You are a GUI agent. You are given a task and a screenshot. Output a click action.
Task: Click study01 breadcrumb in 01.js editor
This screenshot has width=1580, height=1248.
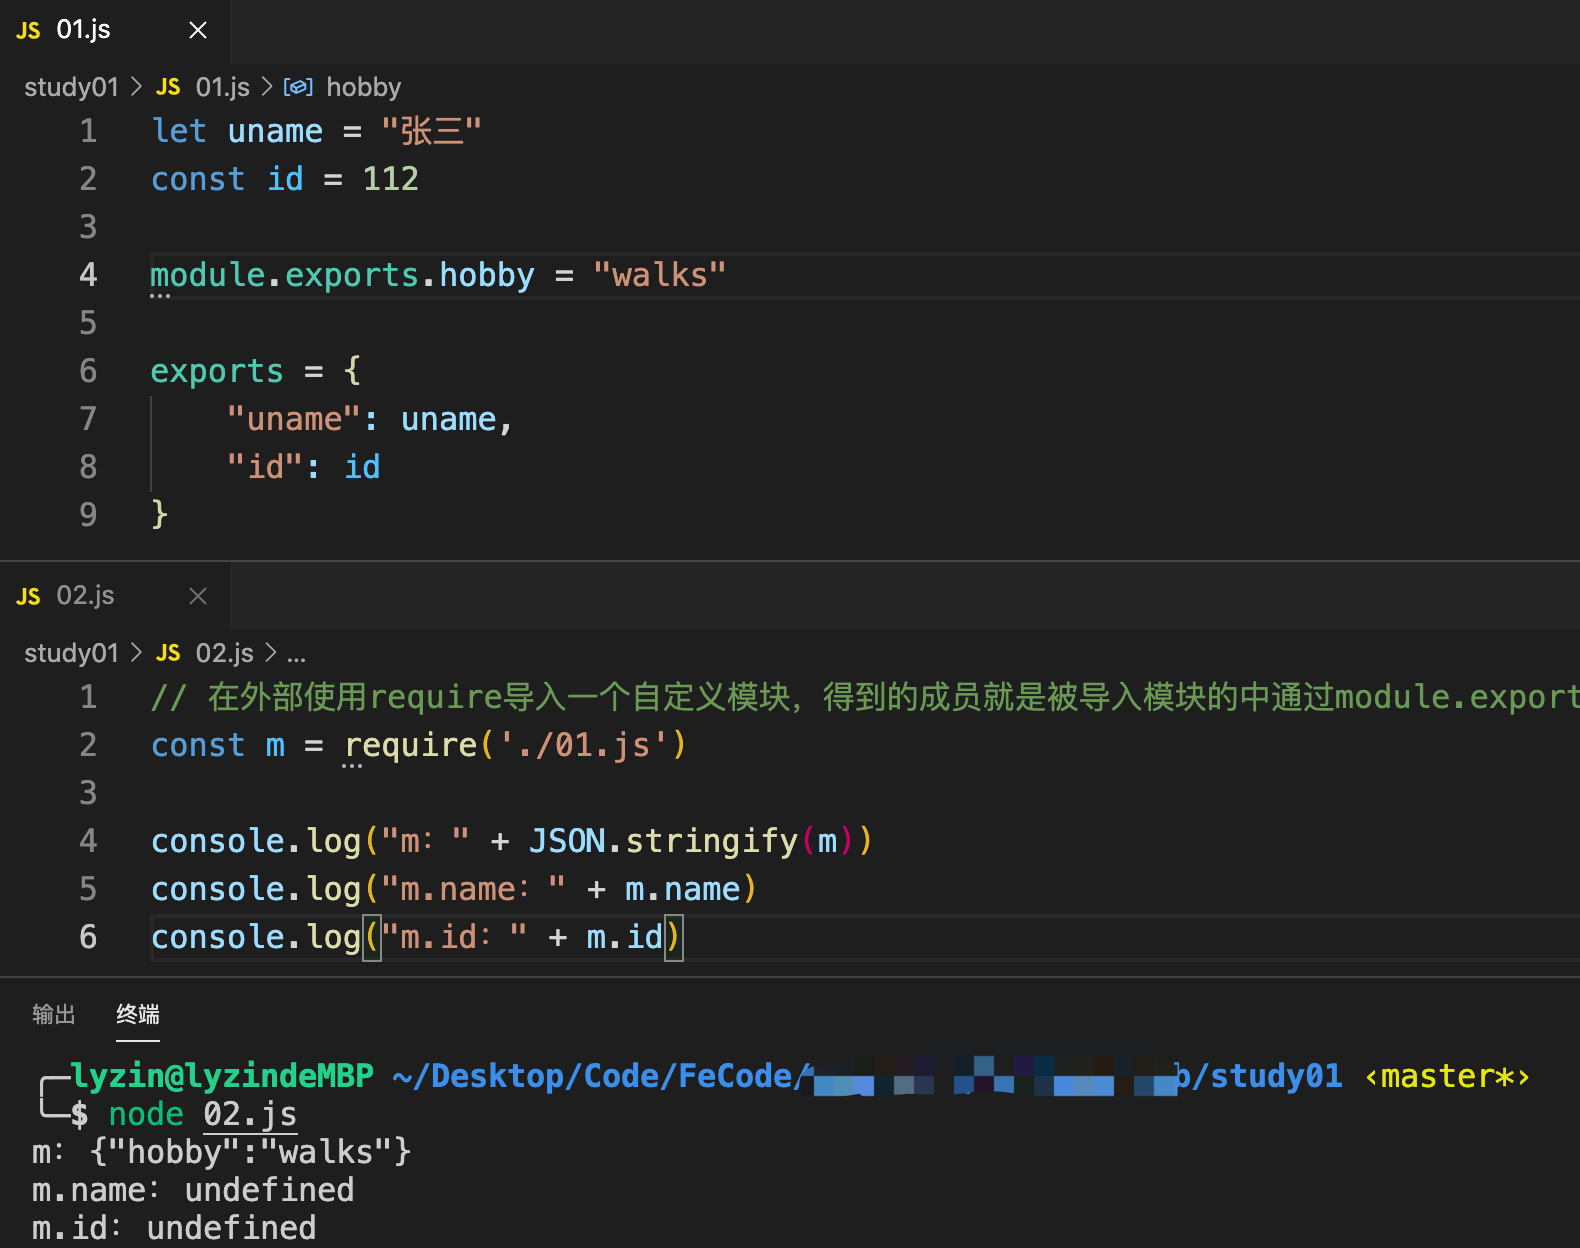pyautogui.click(x=71, y=87)
